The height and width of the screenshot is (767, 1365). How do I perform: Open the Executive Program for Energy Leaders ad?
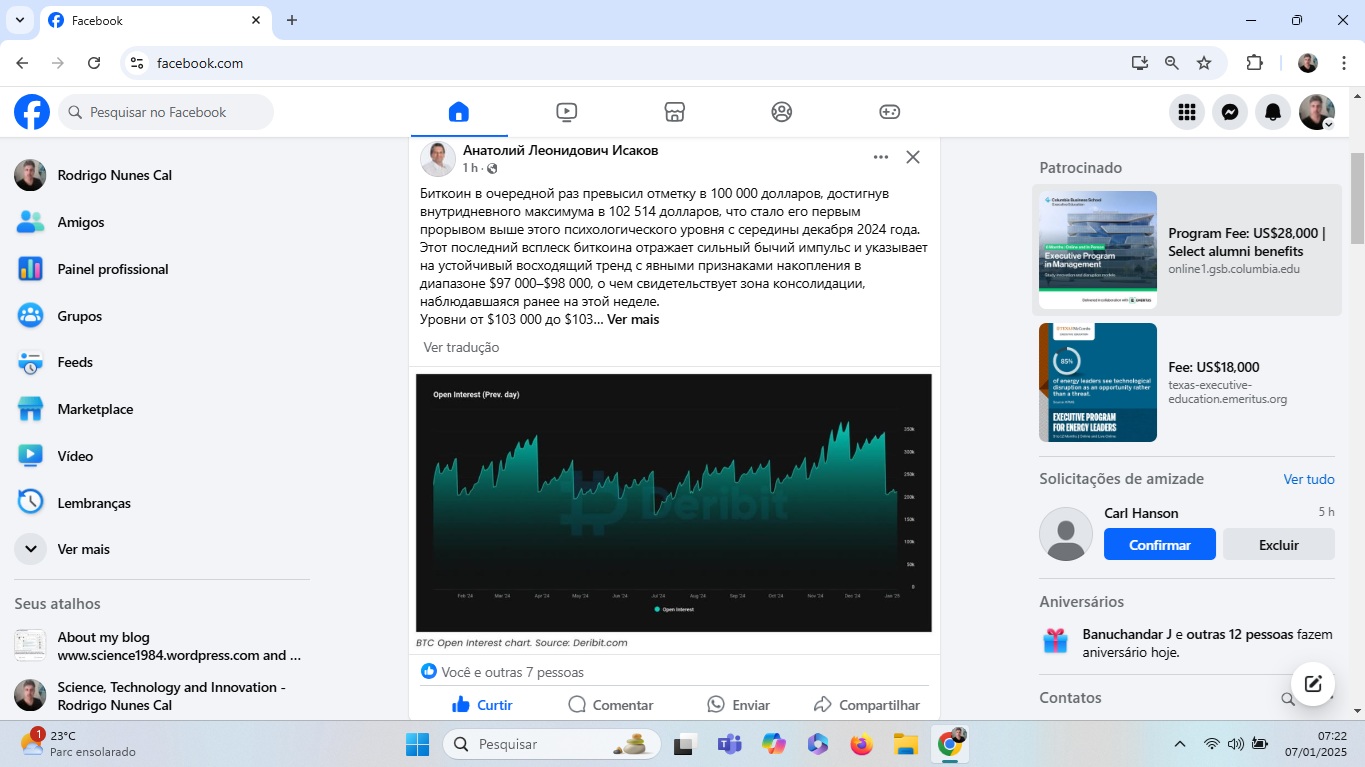[x=1187, y=382]
